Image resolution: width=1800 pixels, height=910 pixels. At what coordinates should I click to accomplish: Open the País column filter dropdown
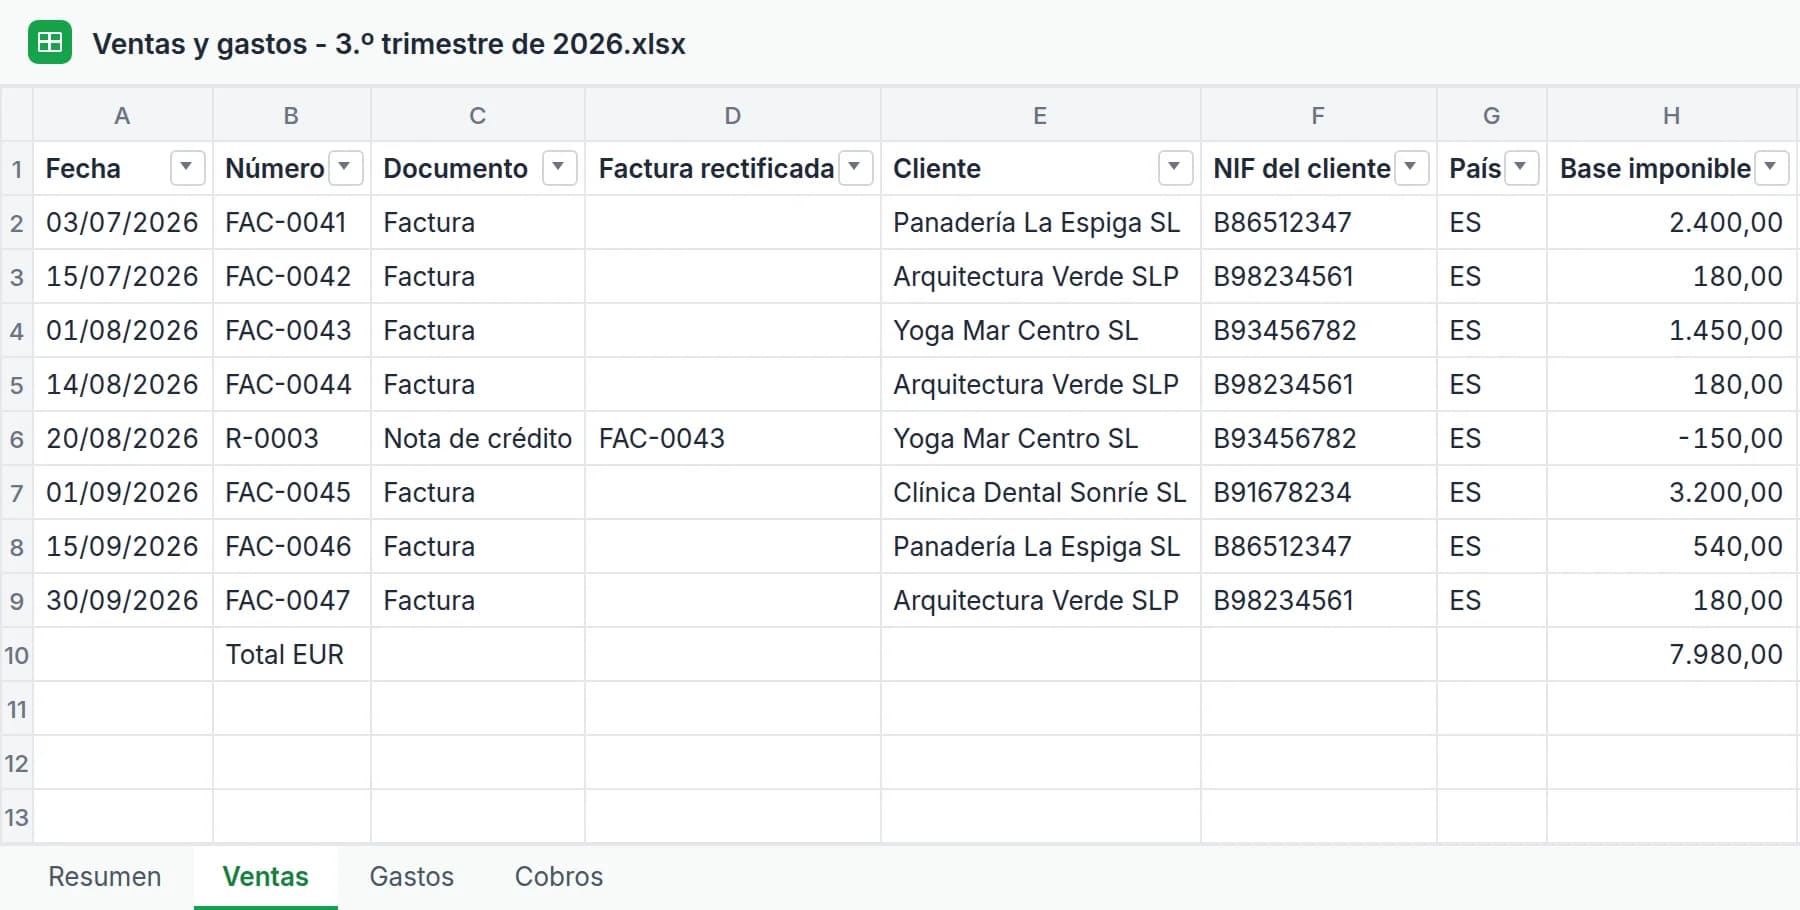pos(1521,167)
